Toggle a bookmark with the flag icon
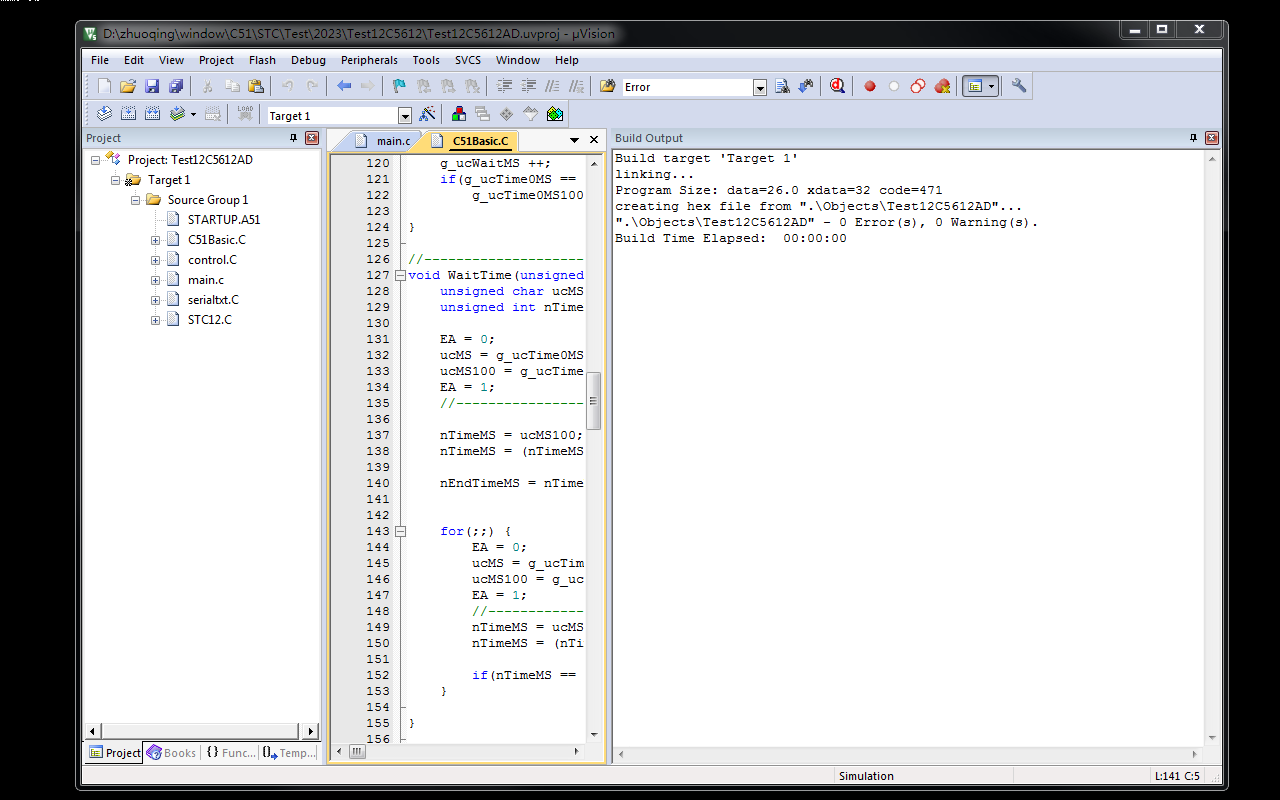 point(399,87)
